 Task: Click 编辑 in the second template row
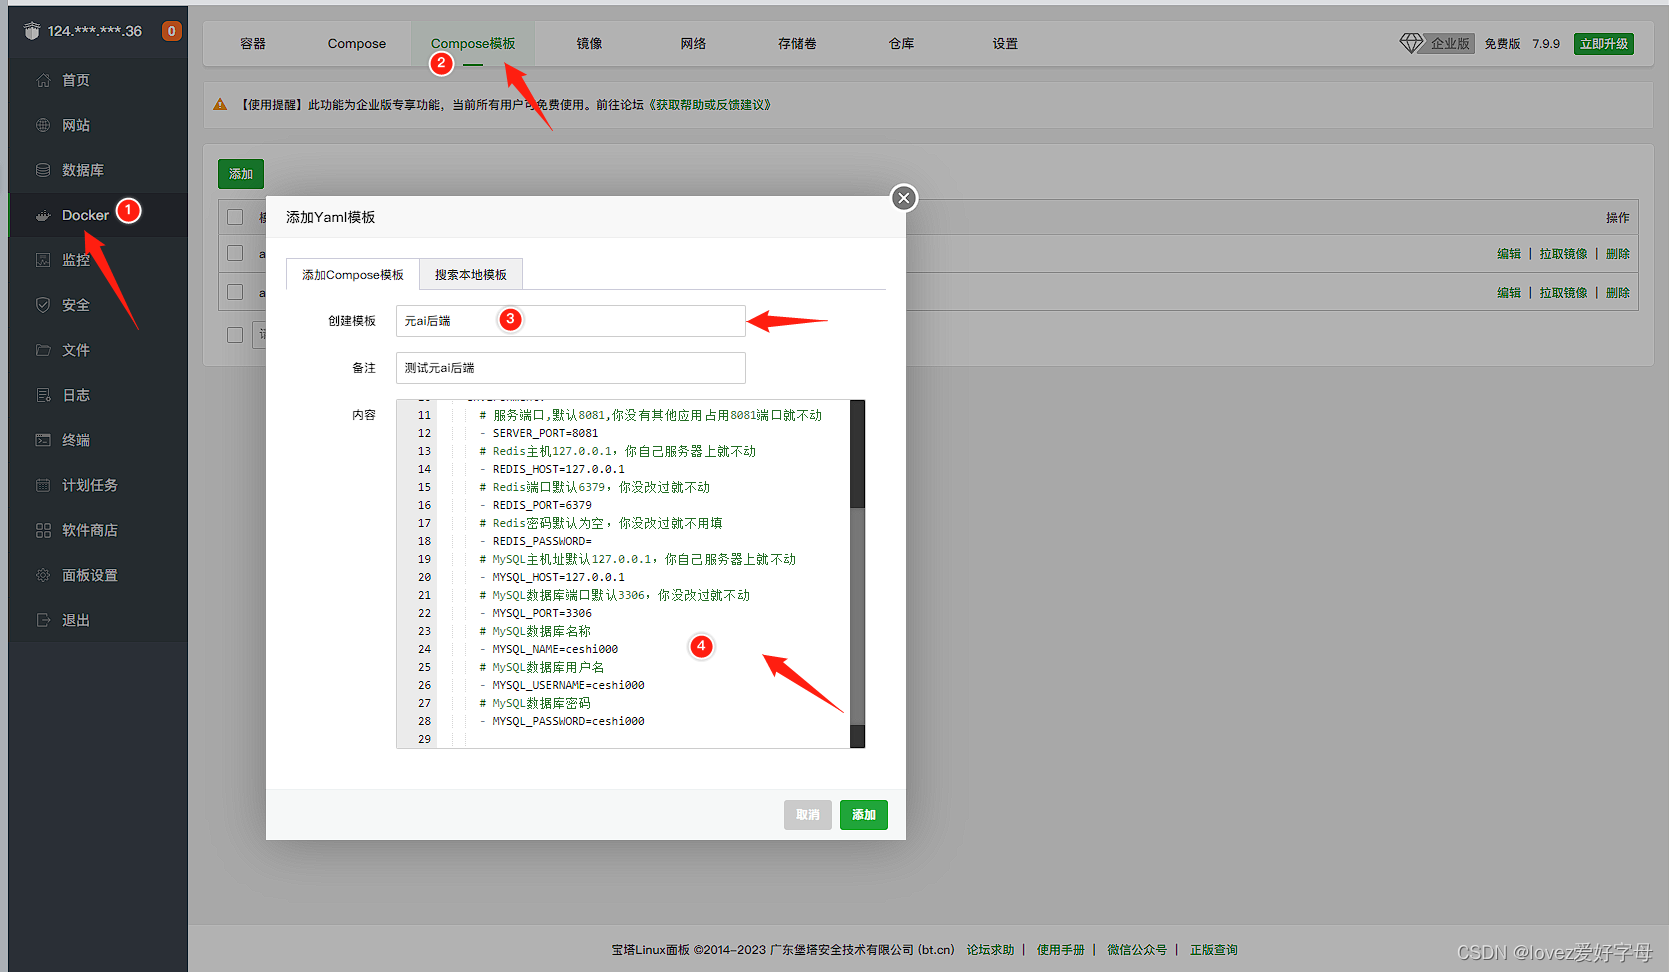coord(1509,293)
